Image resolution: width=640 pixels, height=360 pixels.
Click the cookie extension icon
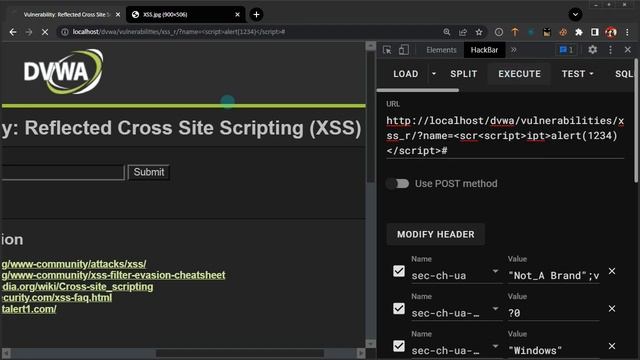point(563,32)
